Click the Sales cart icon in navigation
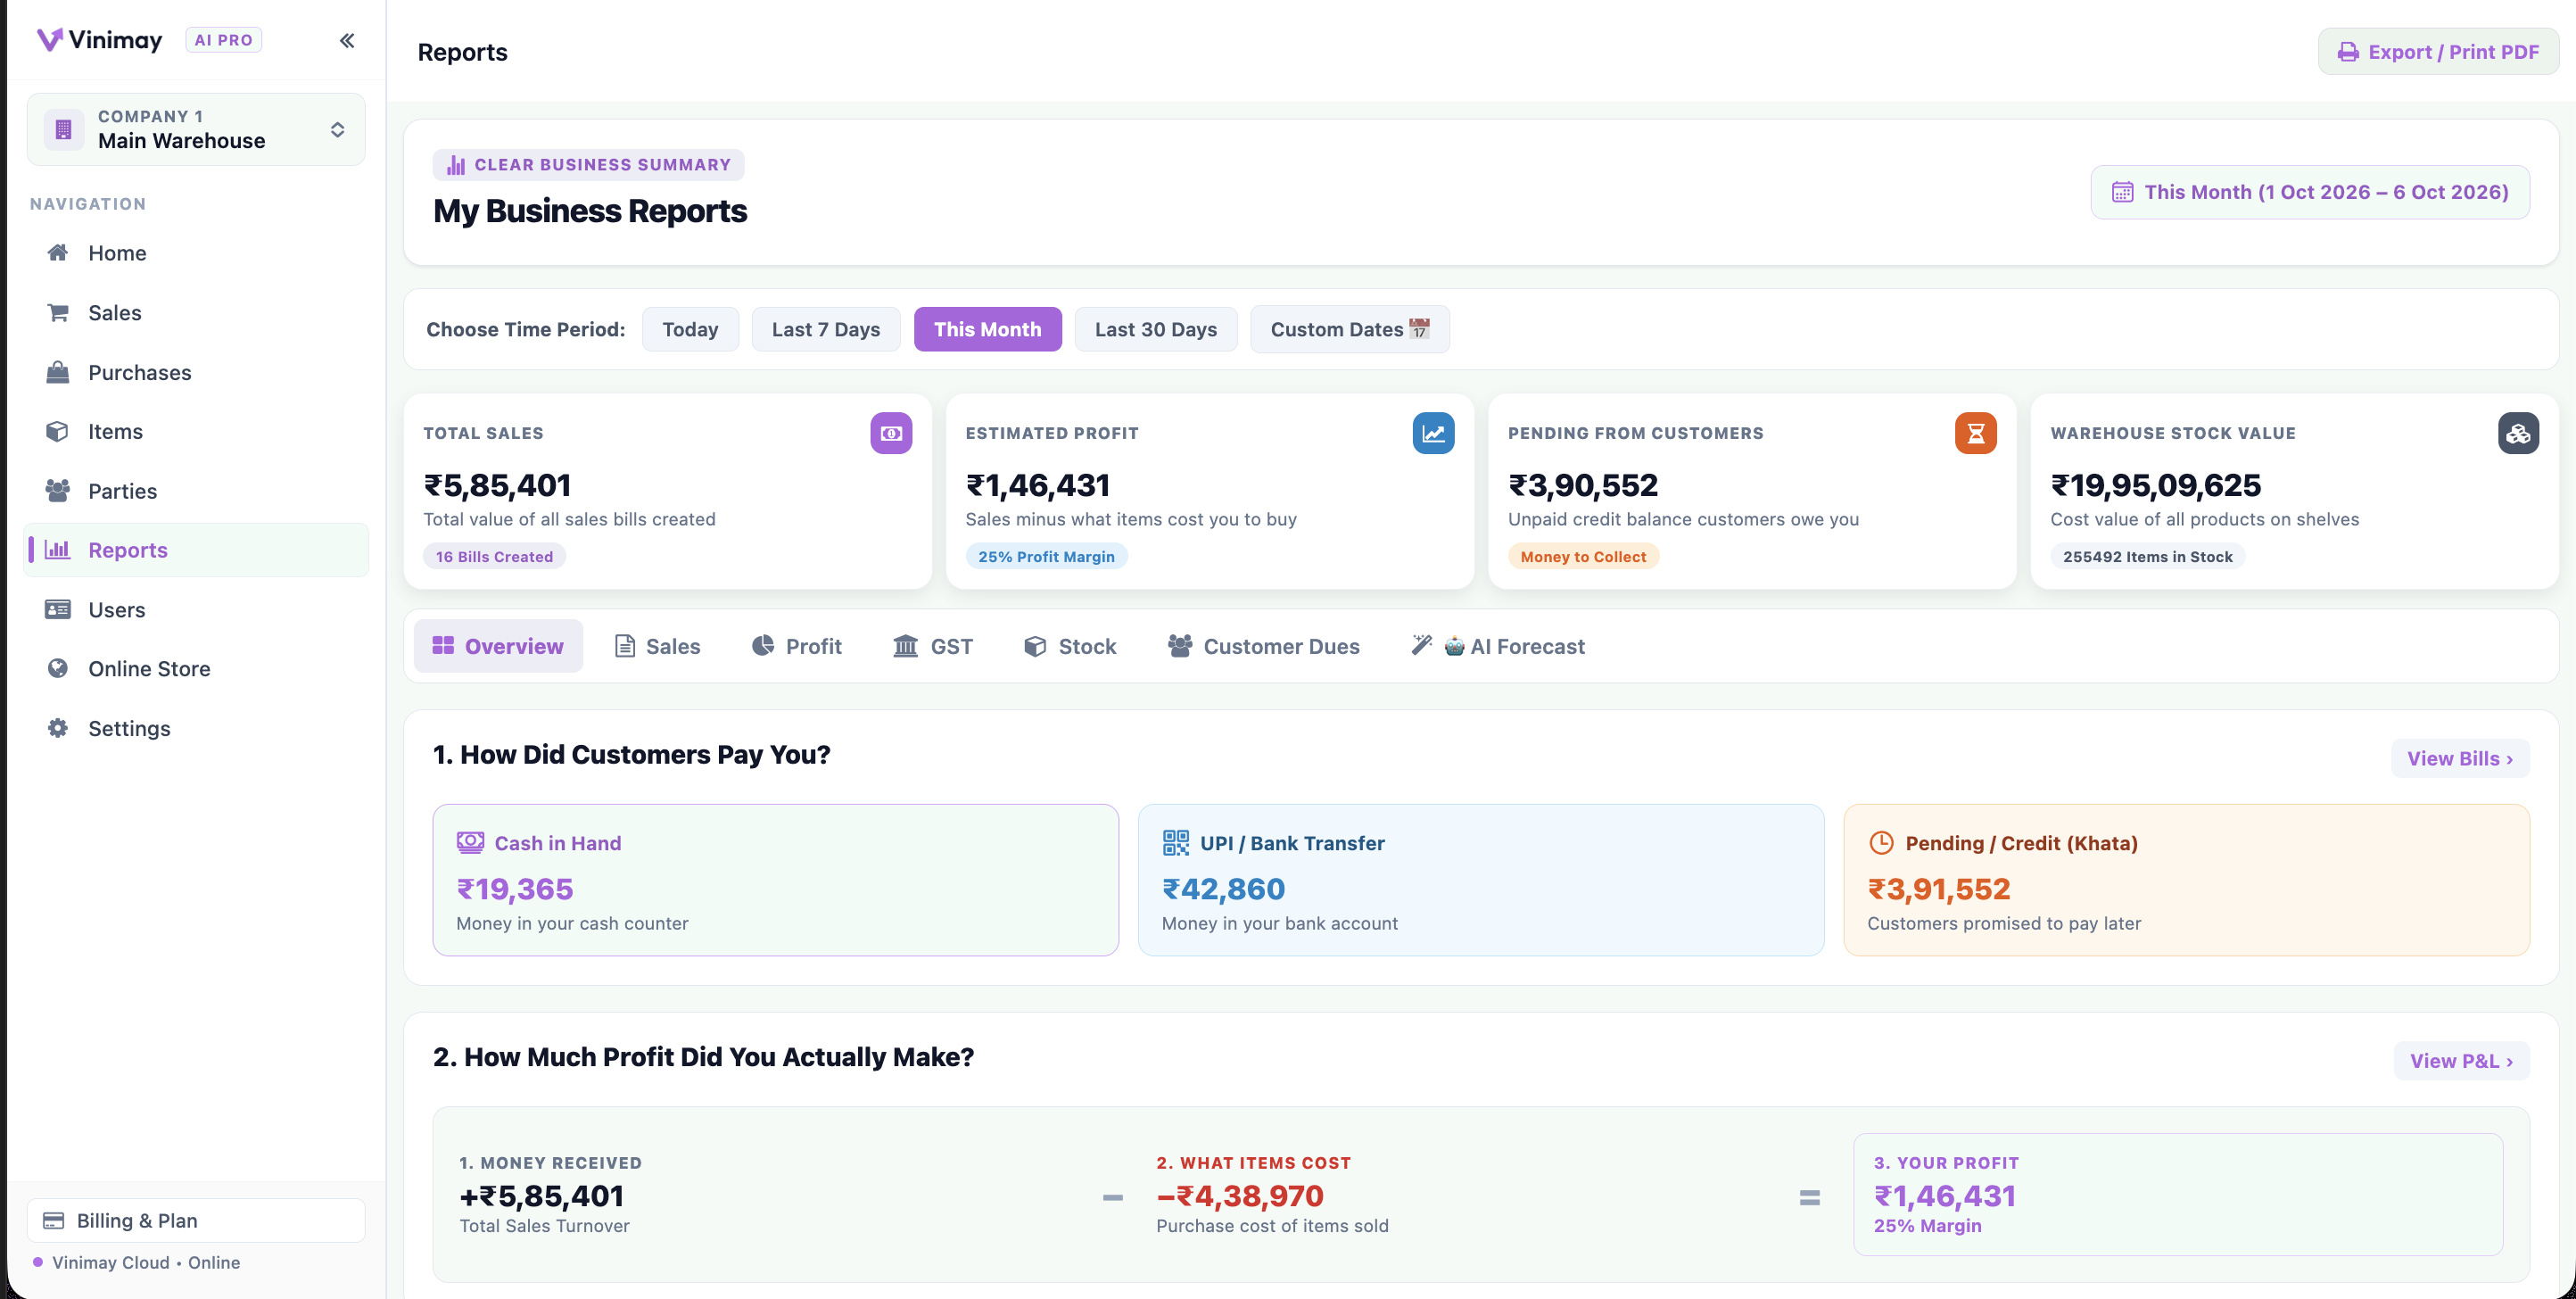The image size is (2576, 1299). pos(58,313)
